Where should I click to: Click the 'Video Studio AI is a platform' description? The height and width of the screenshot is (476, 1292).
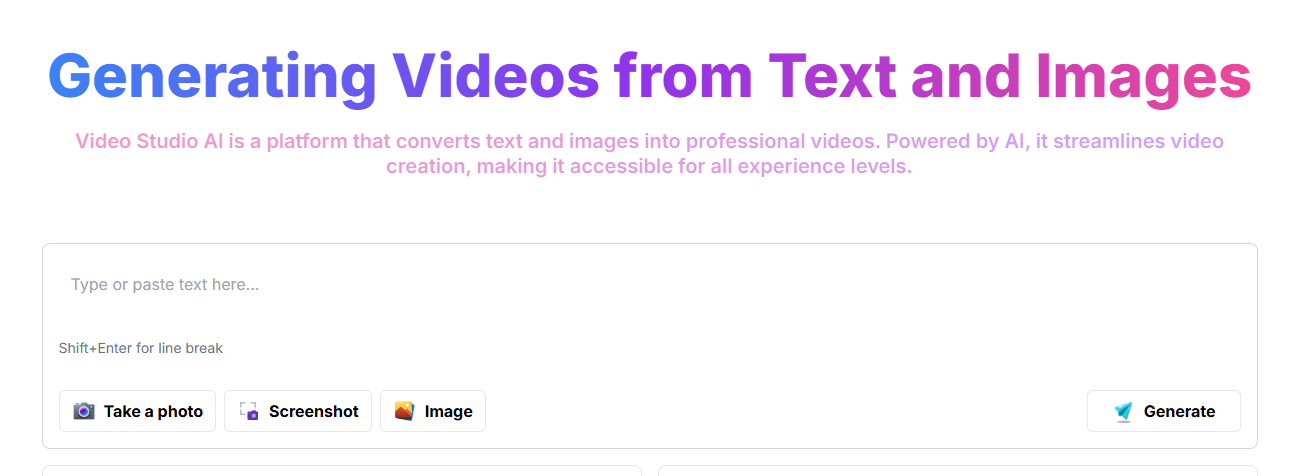pyautogui.click(x=649, y=153)
